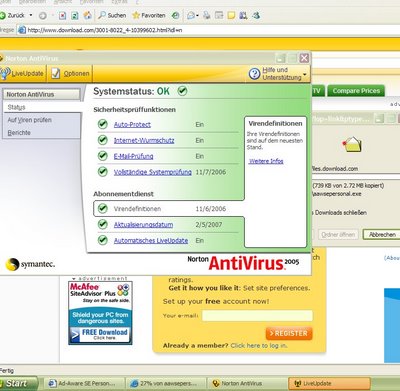Image resolution: width=400 pixels, height=391 pixels.
Task: Open the Favoriten star button
Action: (149, 15)
